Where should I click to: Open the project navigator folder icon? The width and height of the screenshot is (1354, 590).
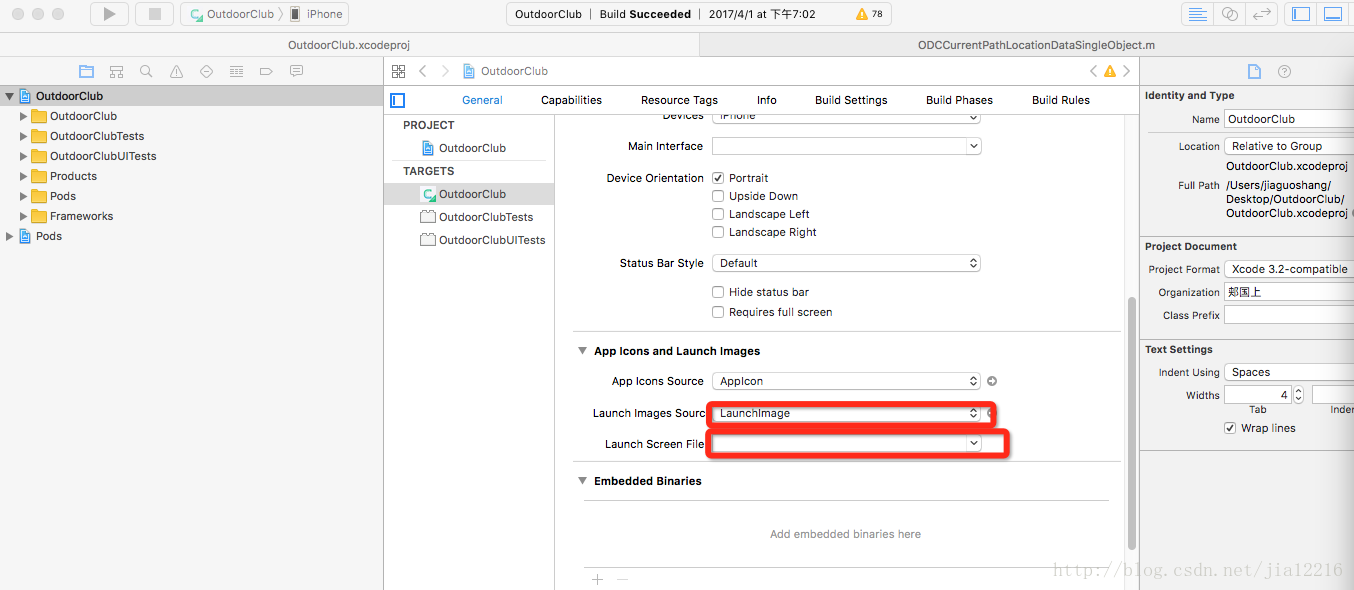coord(87,71)
